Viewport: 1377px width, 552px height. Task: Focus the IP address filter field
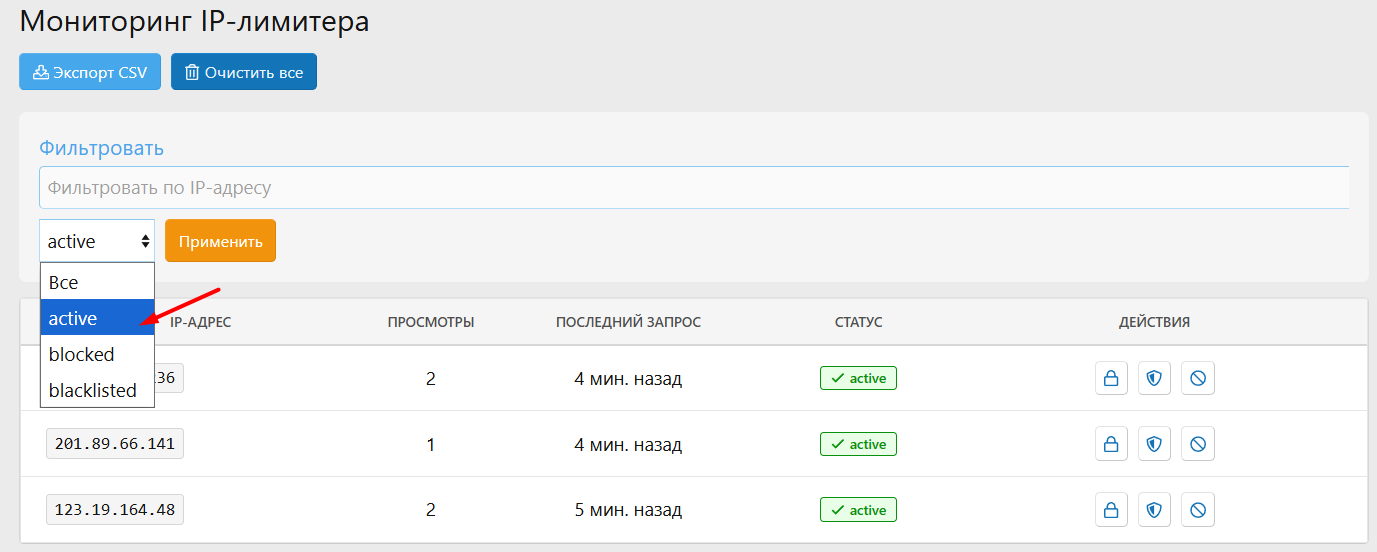[x=693, y=188]
